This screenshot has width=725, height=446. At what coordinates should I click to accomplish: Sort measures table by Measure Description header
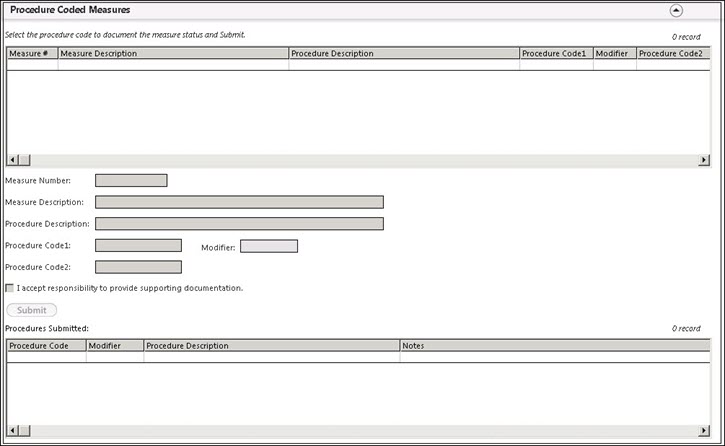pyautogui.click(x=173, y=53)
